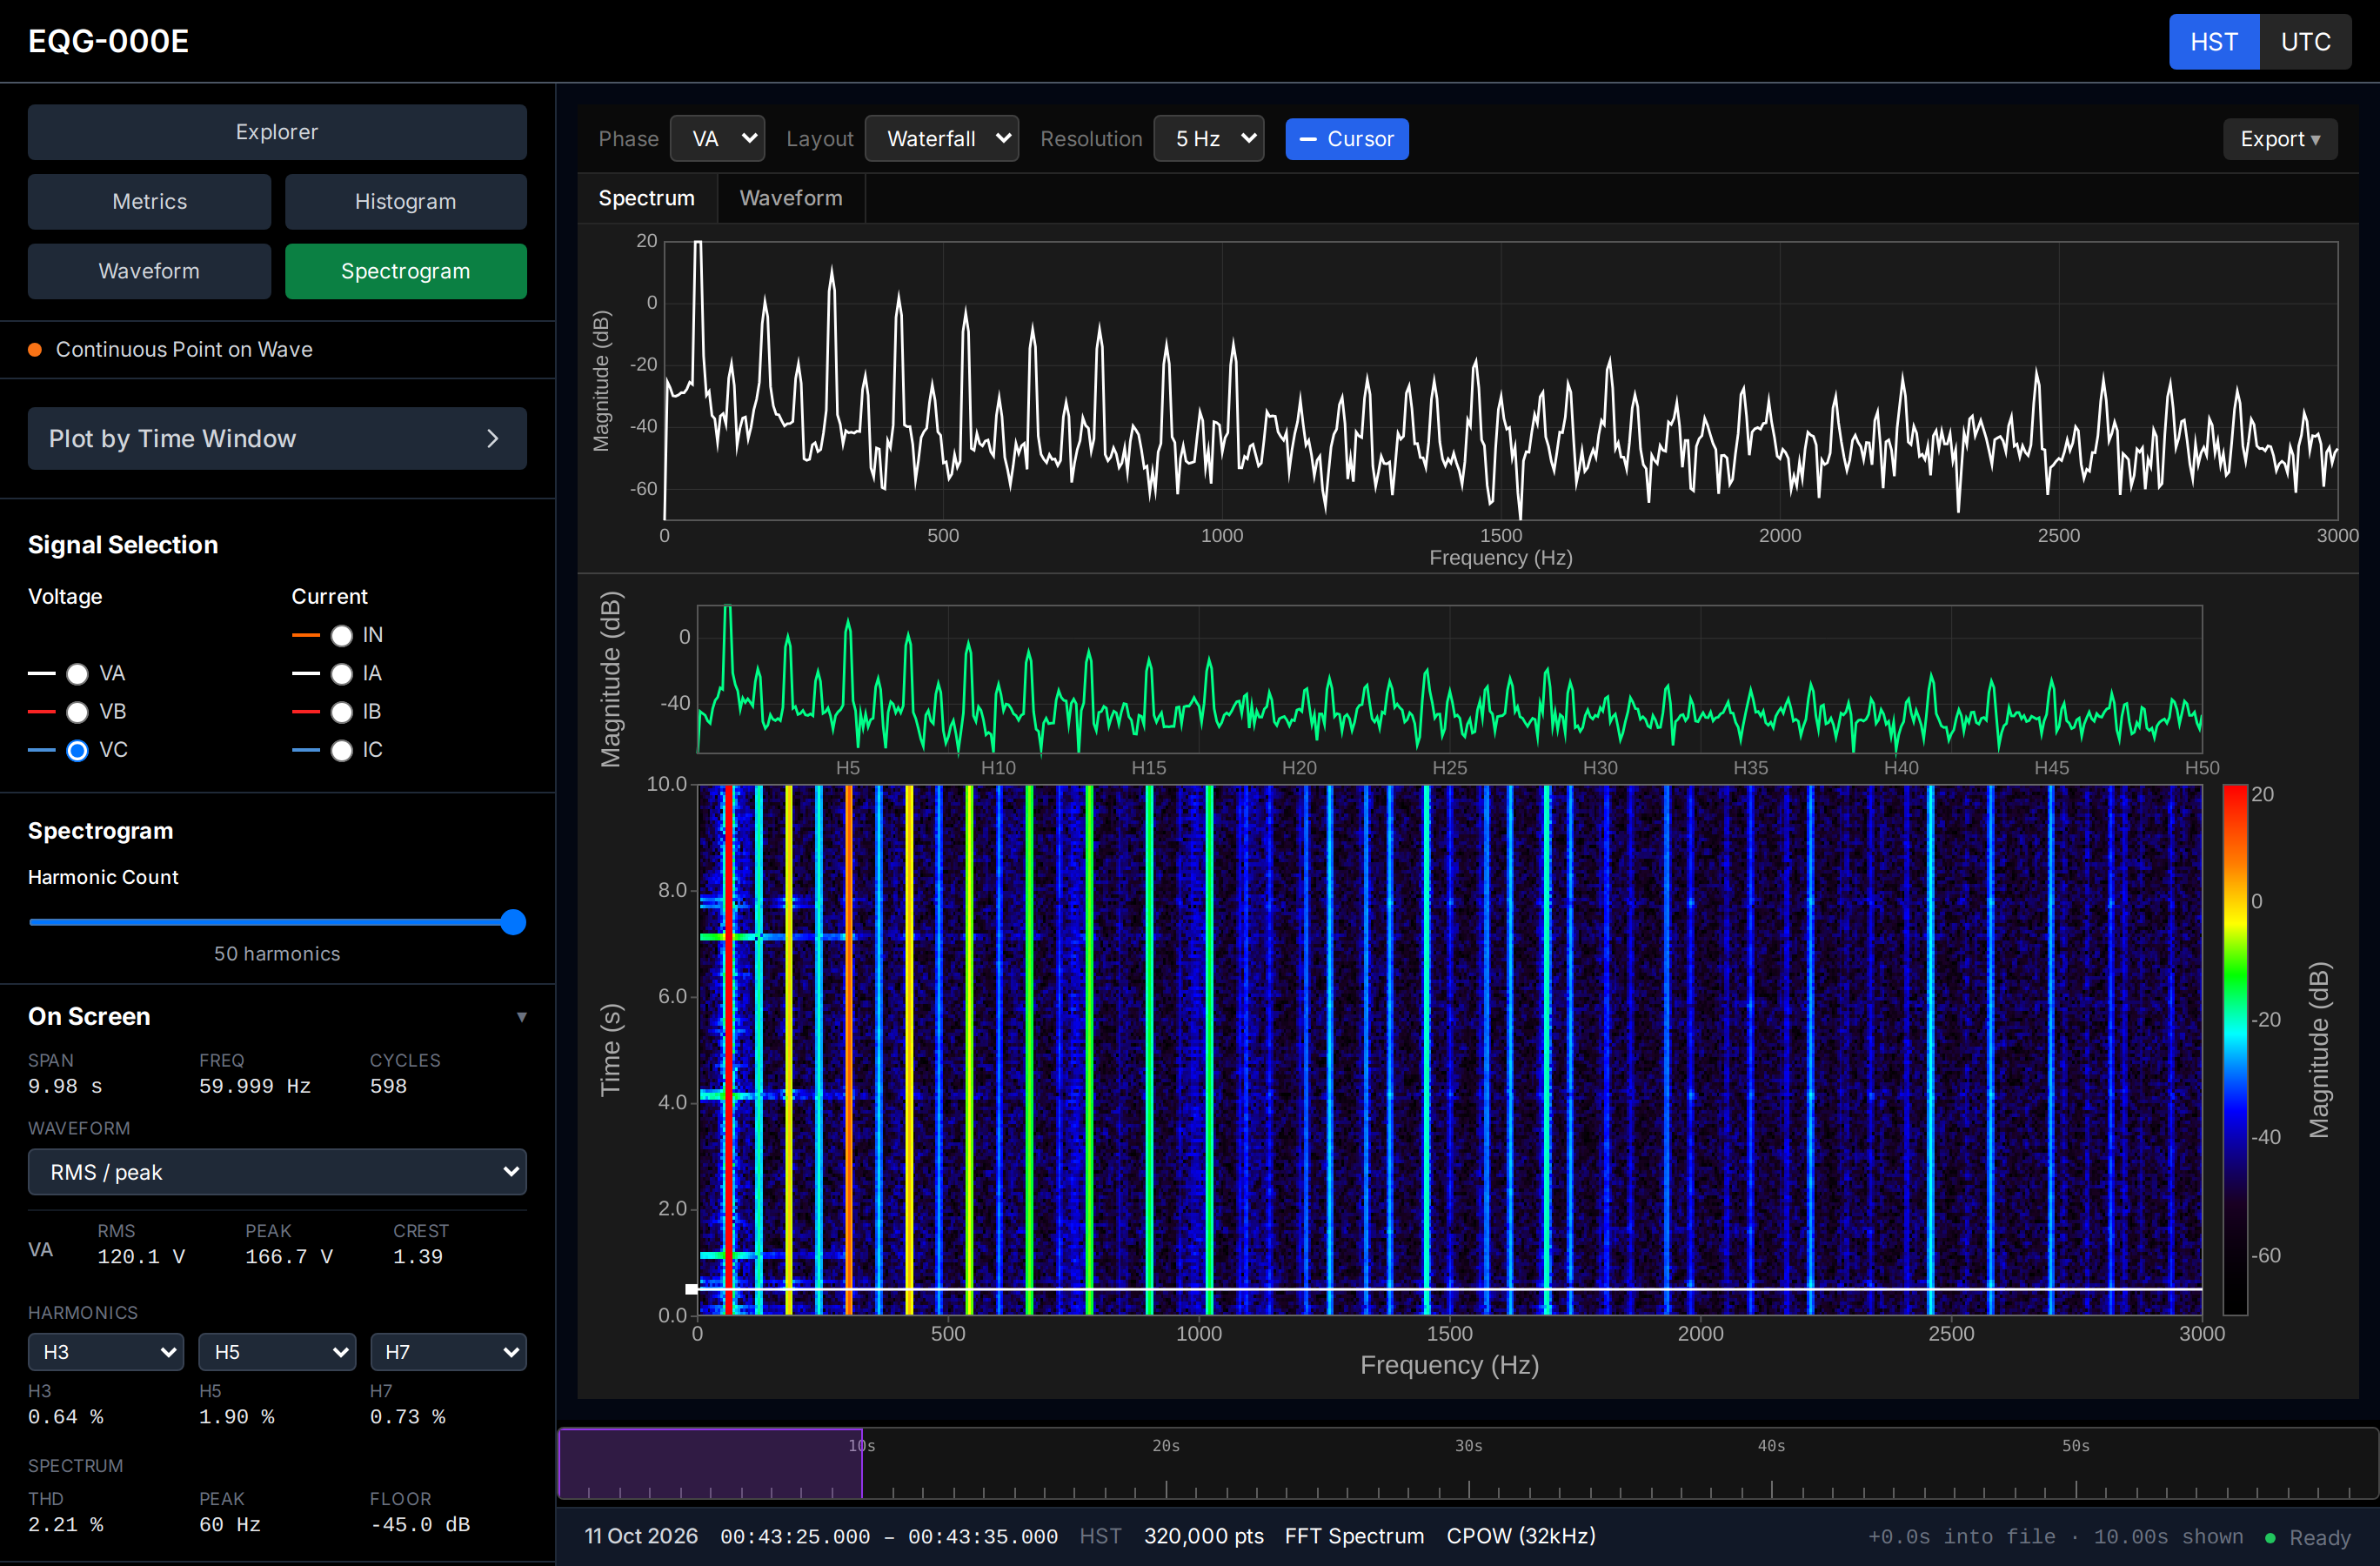Click the Continuous Point on Wave orange dot
Viewport: 2380px width, 1566px height.
[35, 349]
